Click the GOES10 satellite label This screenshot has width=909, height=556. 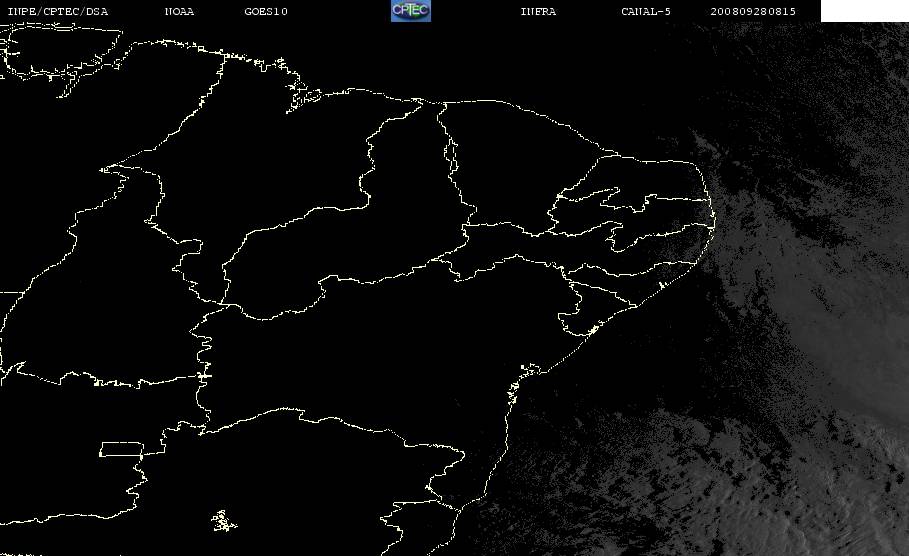[266, 12]
